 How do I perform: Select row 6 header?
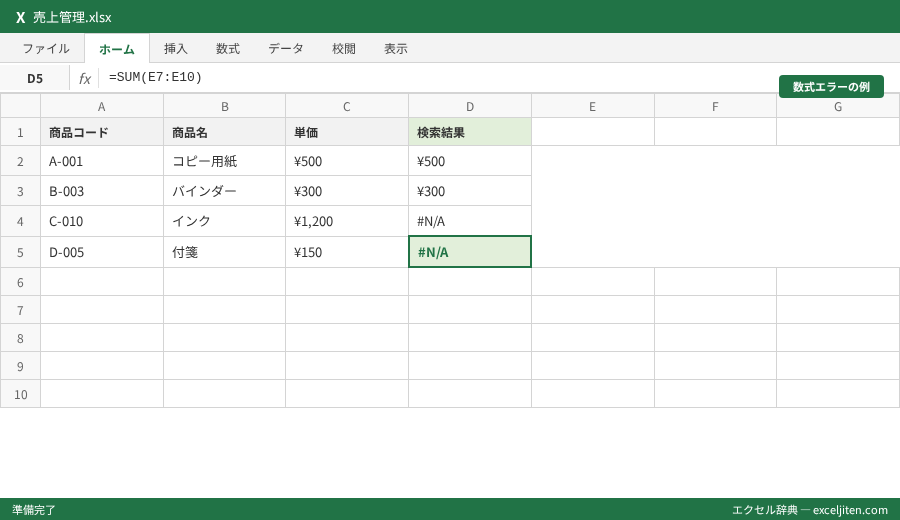21,282
